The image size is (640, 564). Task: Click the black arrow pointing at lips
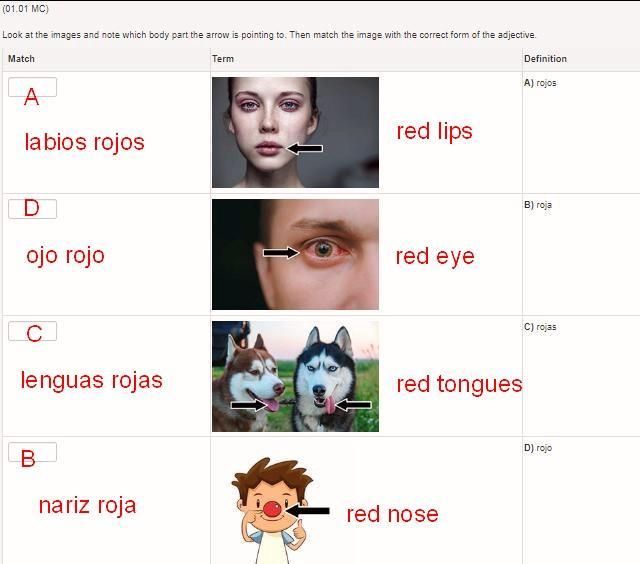tap(304, 148)
